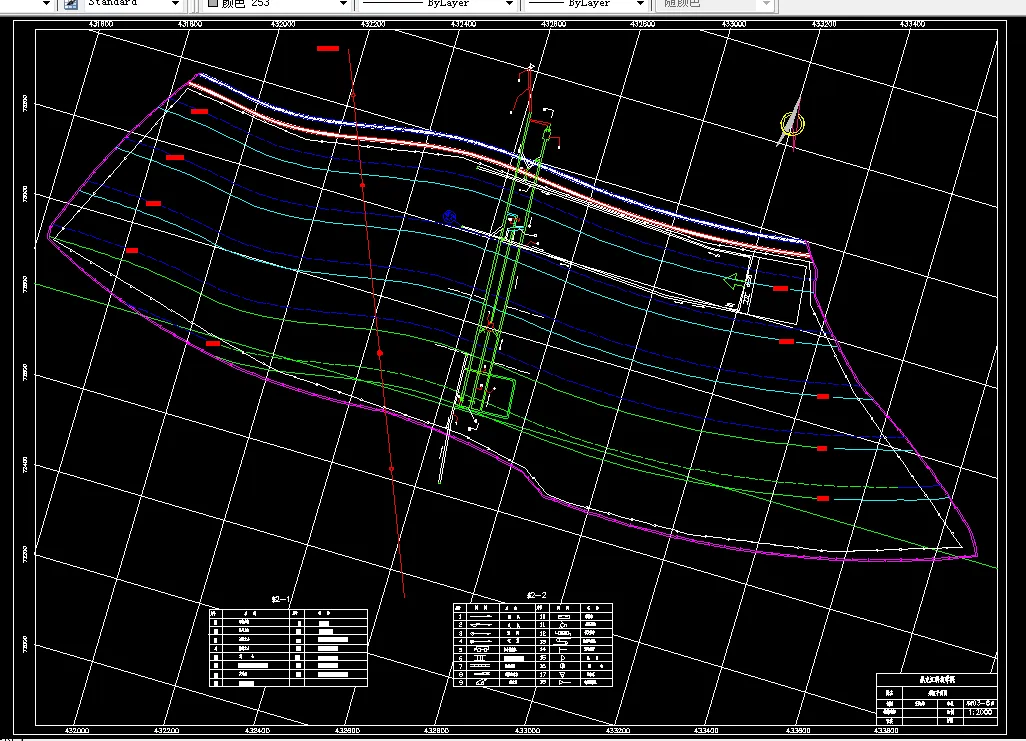The height and width of the screenshot is (741, 1026).
Task: Select row 6 symbol in table 2-2
Action: [482, 658]
